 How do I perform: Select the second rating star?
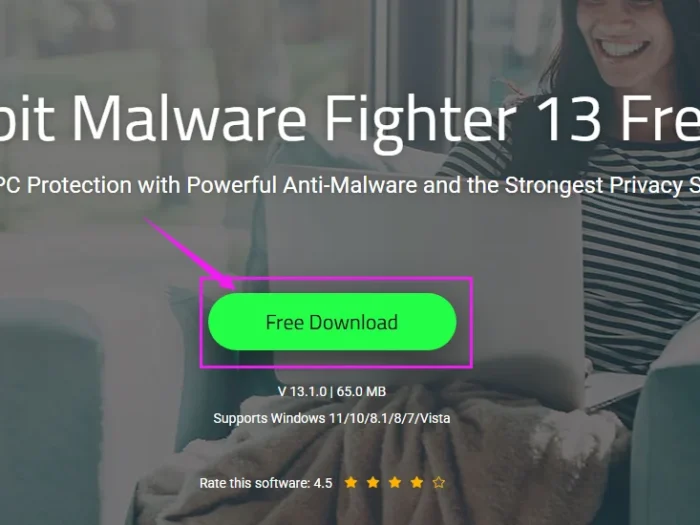373,483
